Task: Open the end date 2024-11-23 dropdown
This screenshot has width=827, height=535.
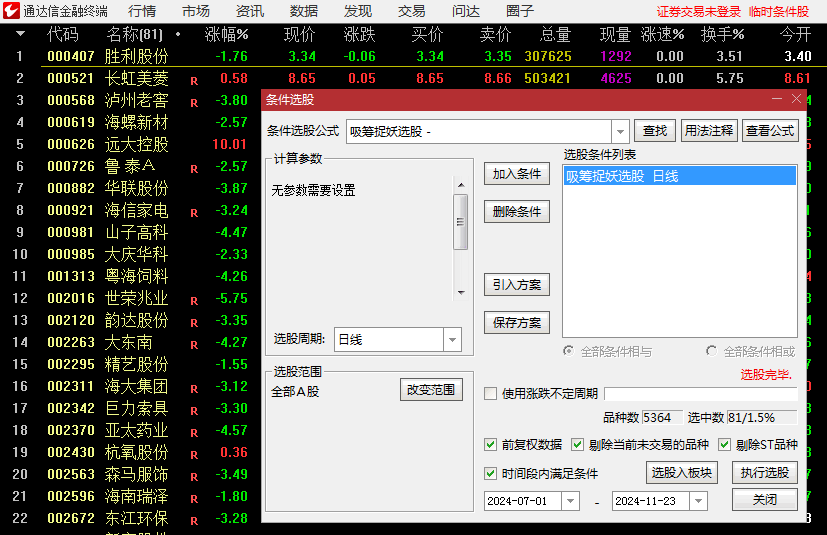Action: (698, 501)
